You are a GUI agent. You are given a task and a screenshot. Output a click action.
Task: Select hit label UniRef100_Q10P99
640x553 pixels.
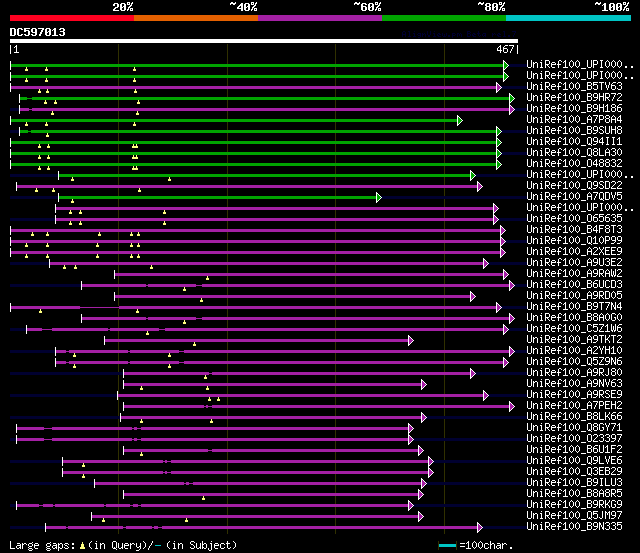point(574,241)
